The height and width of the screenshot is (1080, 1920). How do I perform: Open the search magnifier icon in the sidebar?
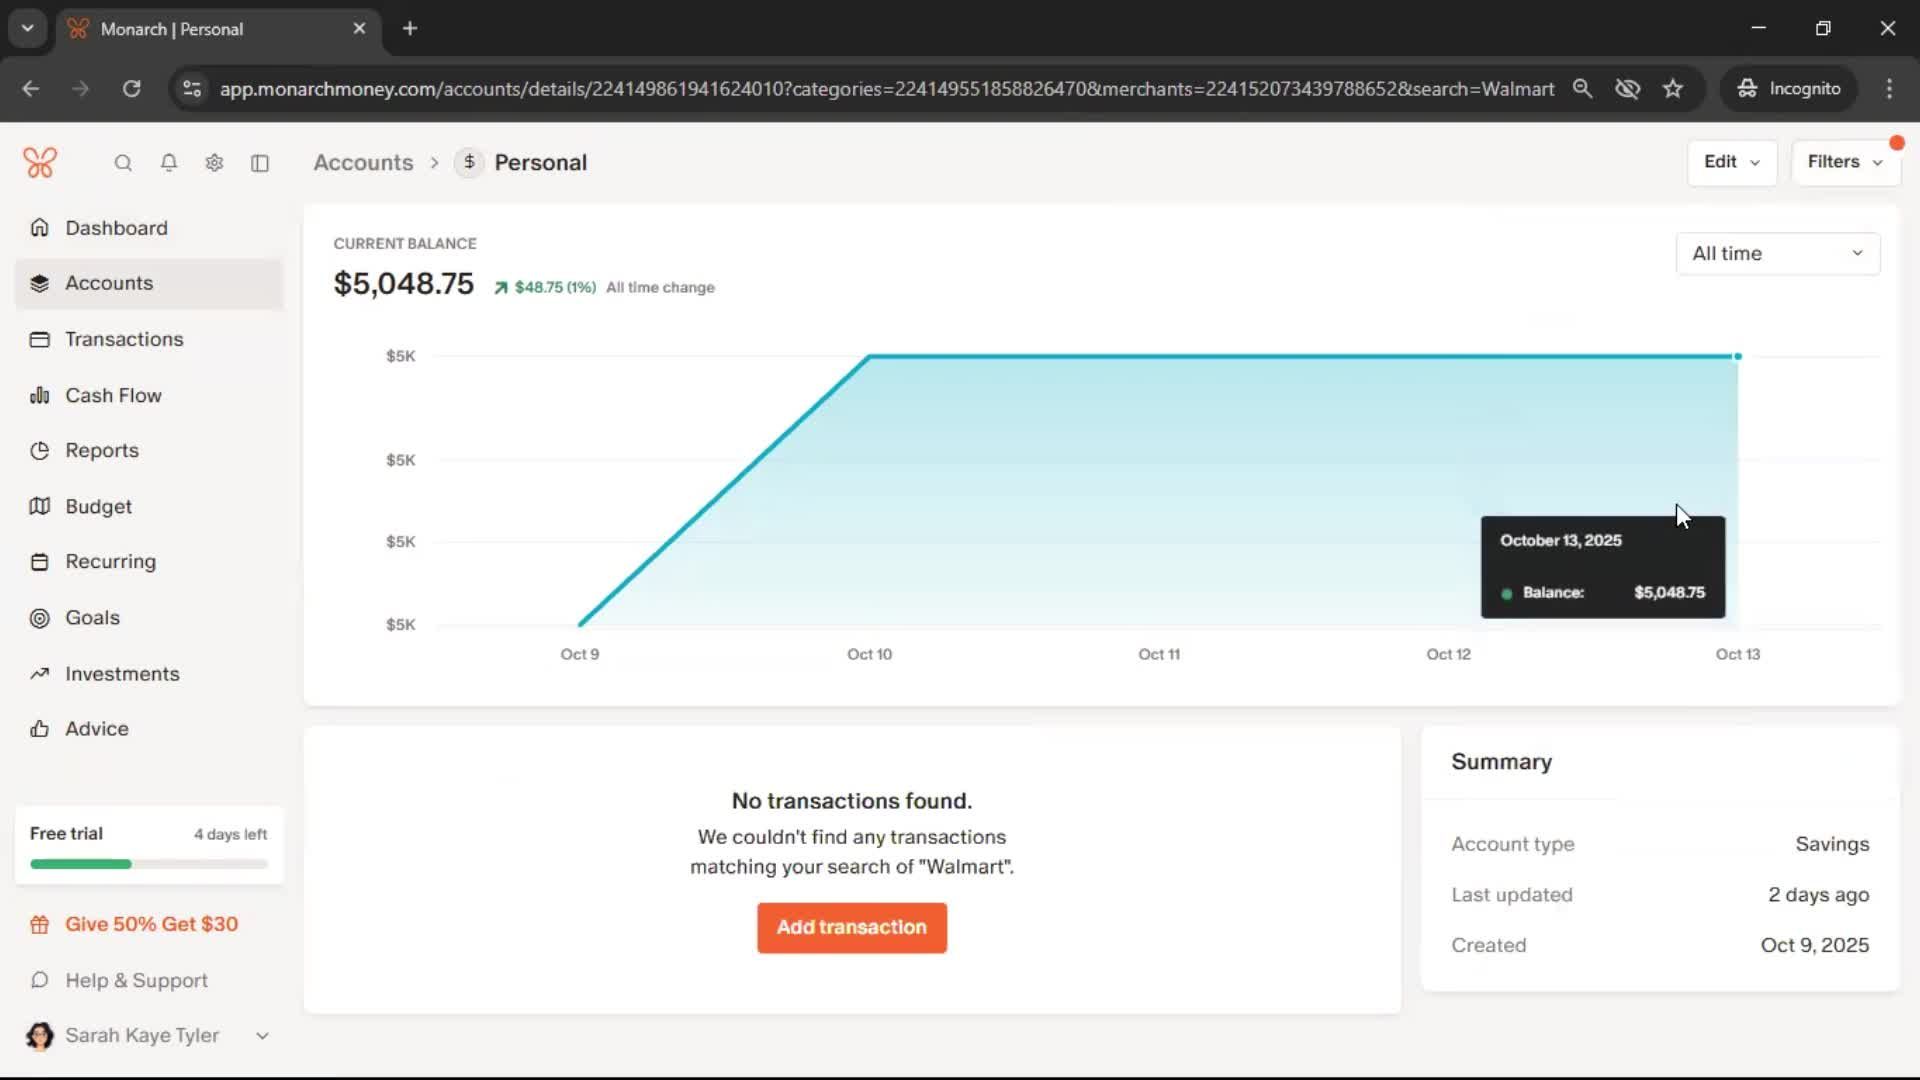click(123, 163)
